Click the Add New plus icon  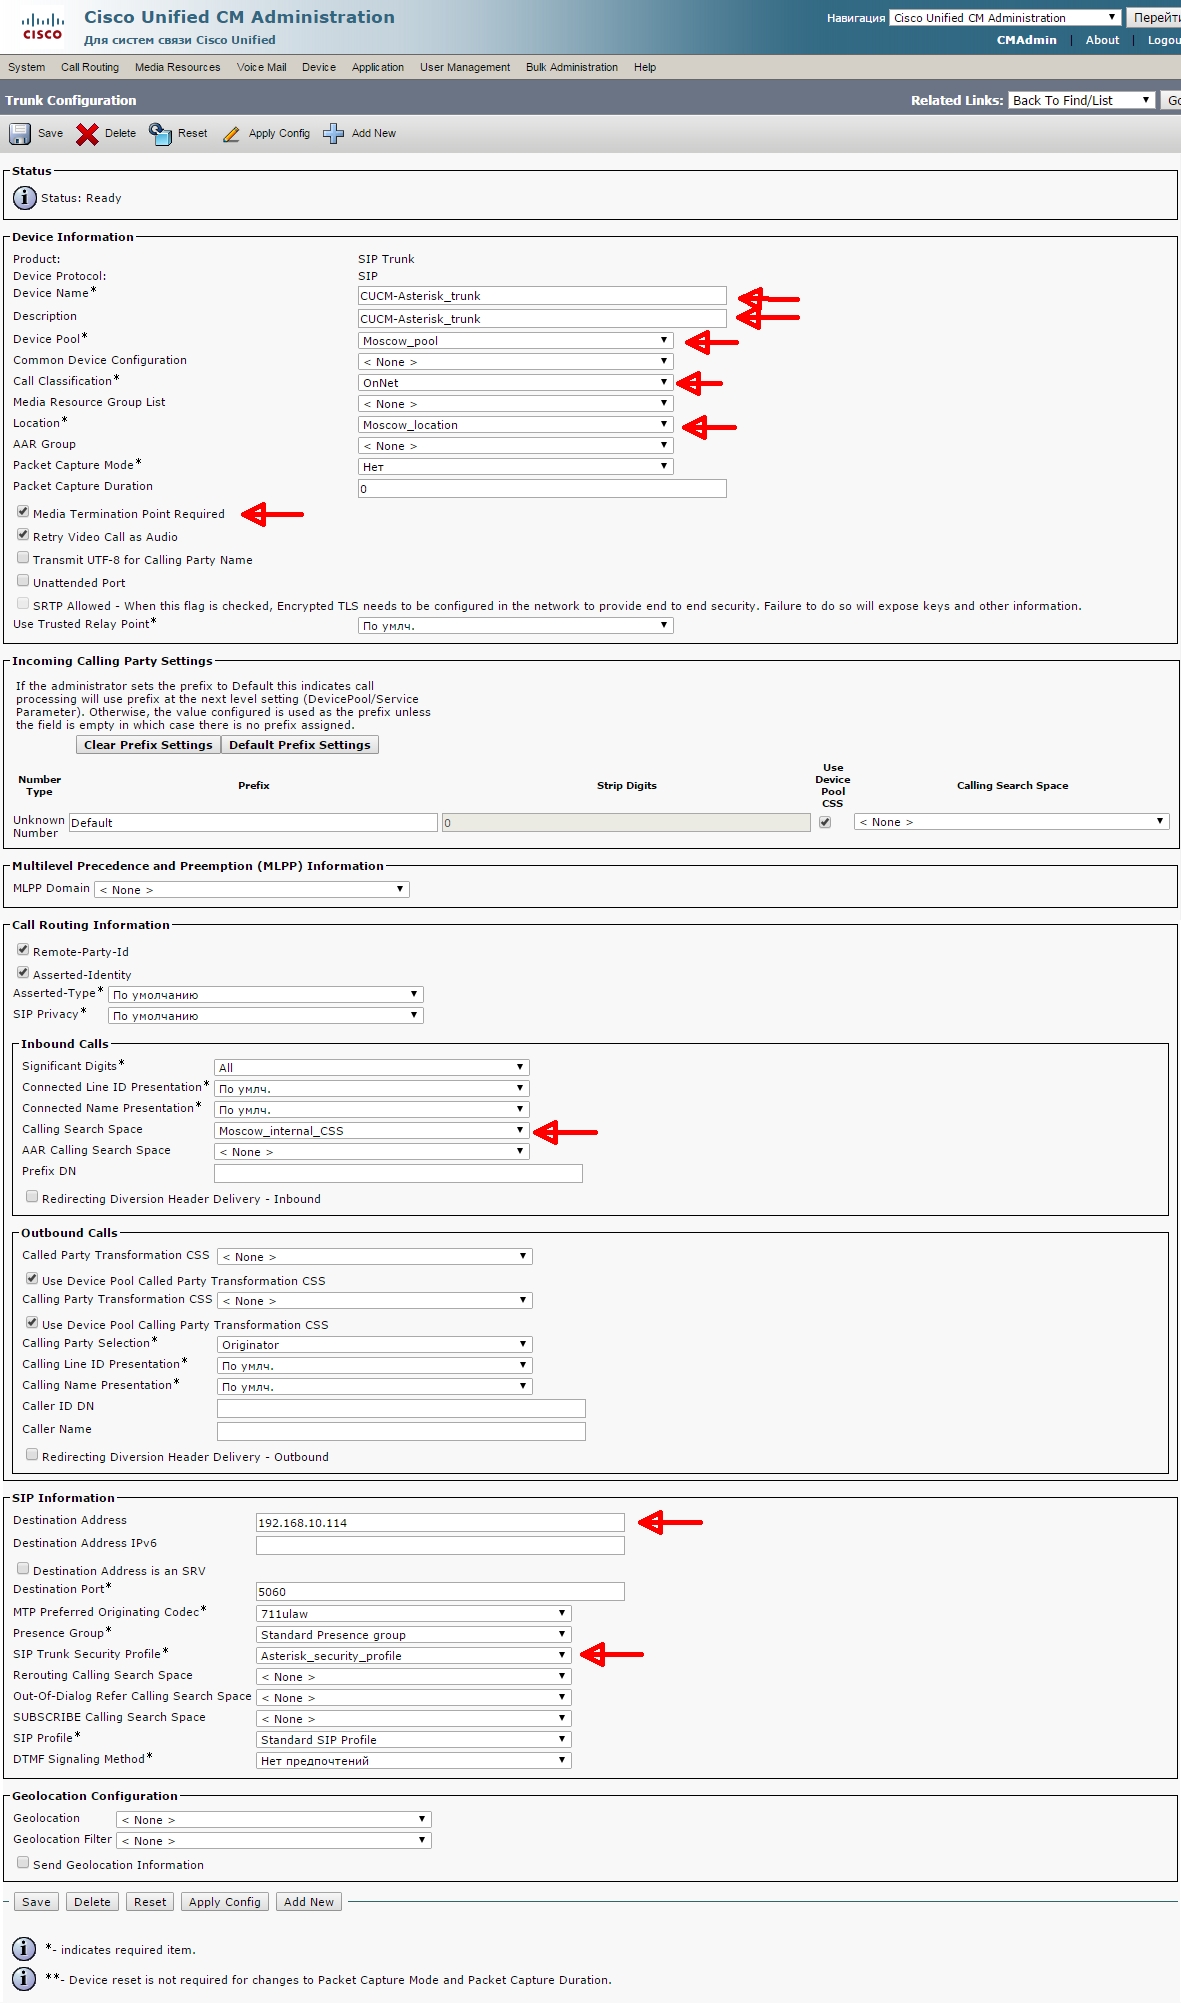pyautogui.click(x=333, y=134)
